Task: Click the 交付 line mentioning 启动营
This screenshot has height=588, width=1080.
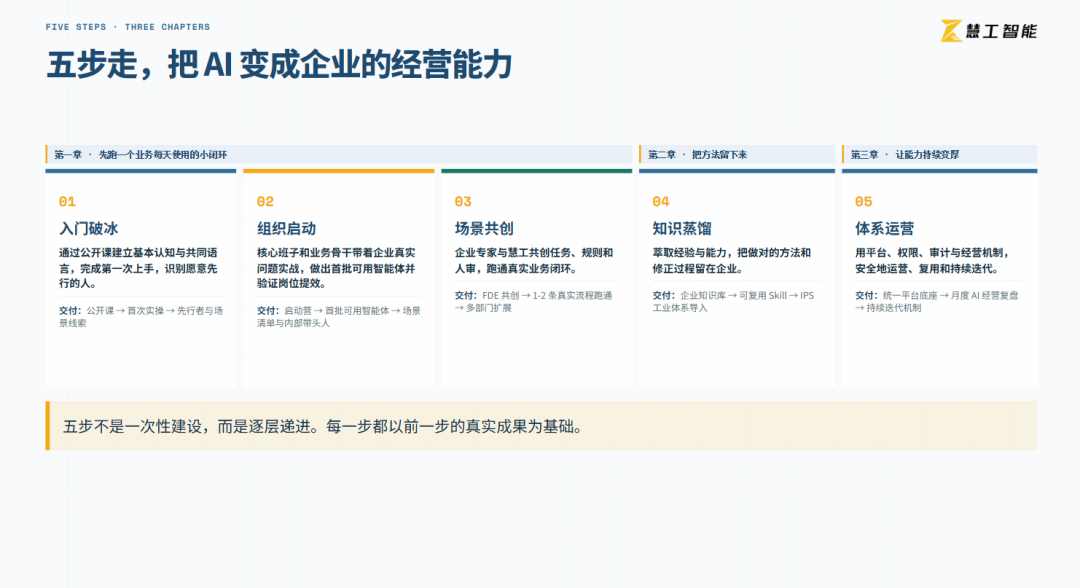Action: [x=339, y=317]
